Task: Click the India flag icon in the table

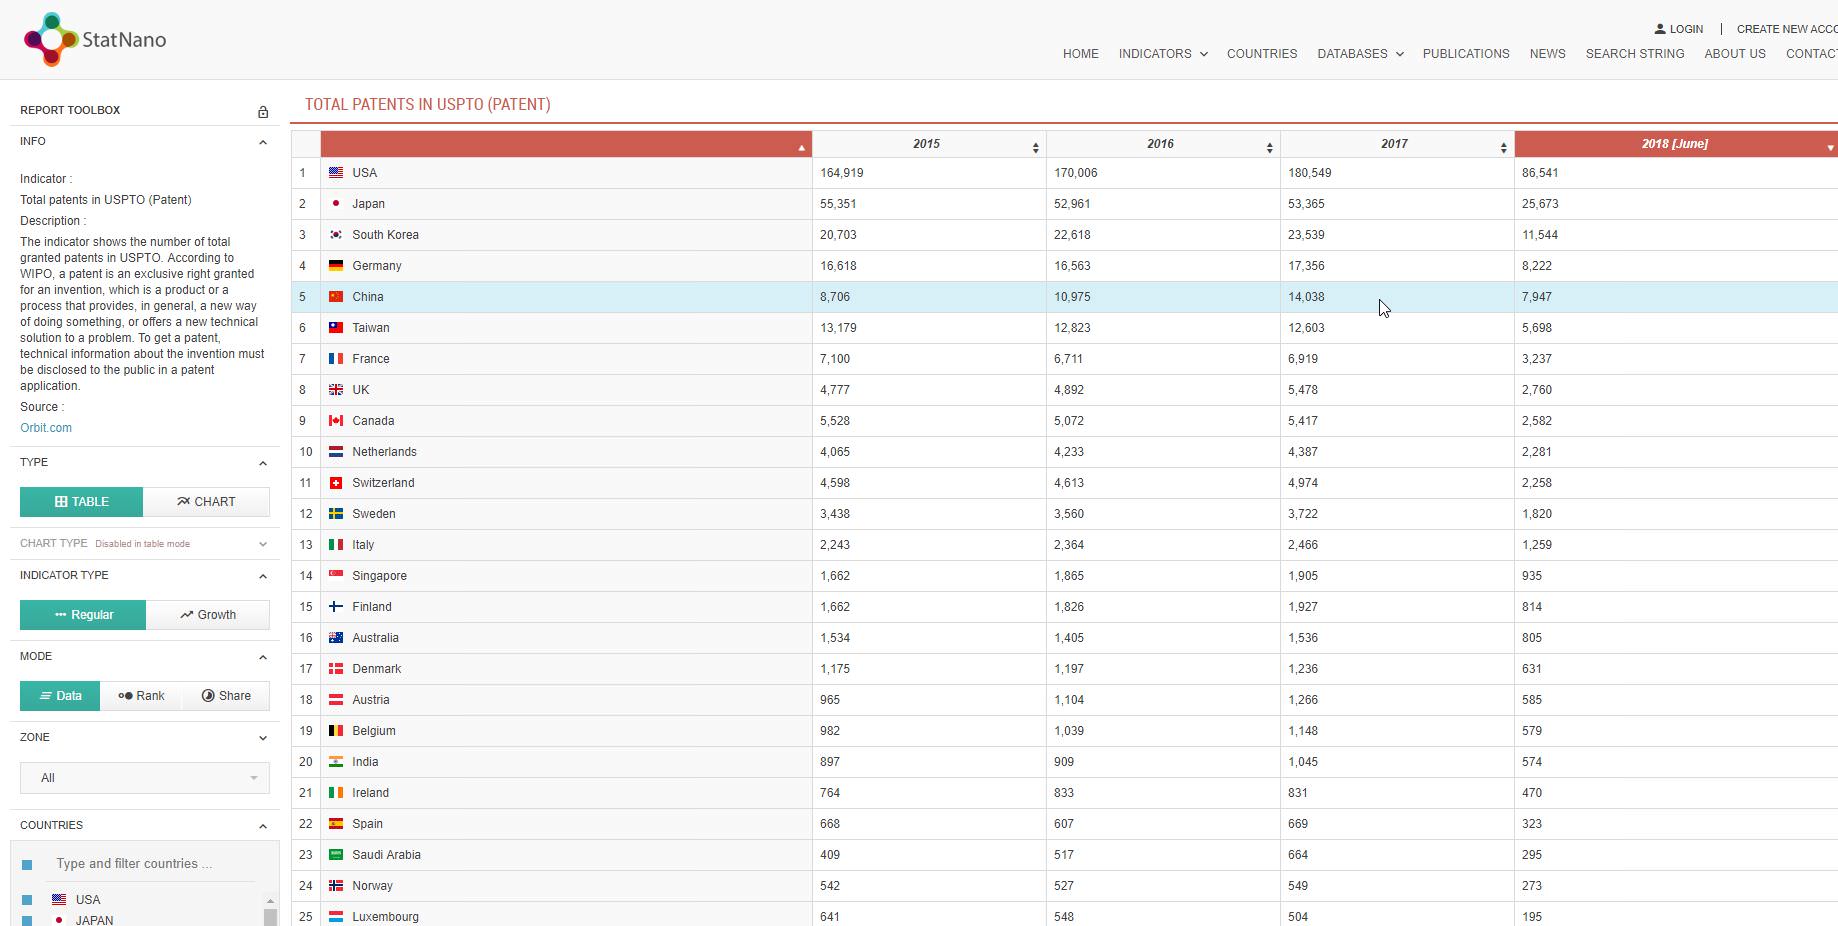Action: tap(336, 762)
